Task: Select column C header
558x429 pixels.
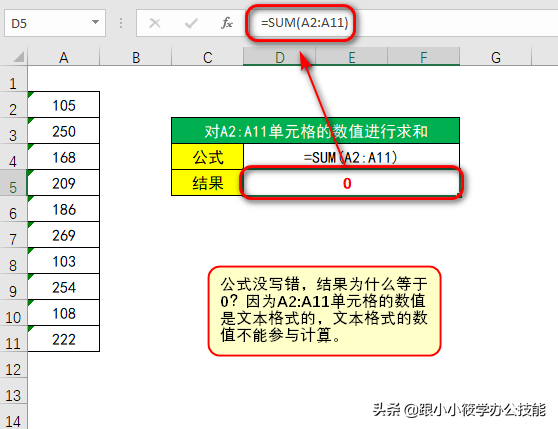Action: (x=207, y=57)
